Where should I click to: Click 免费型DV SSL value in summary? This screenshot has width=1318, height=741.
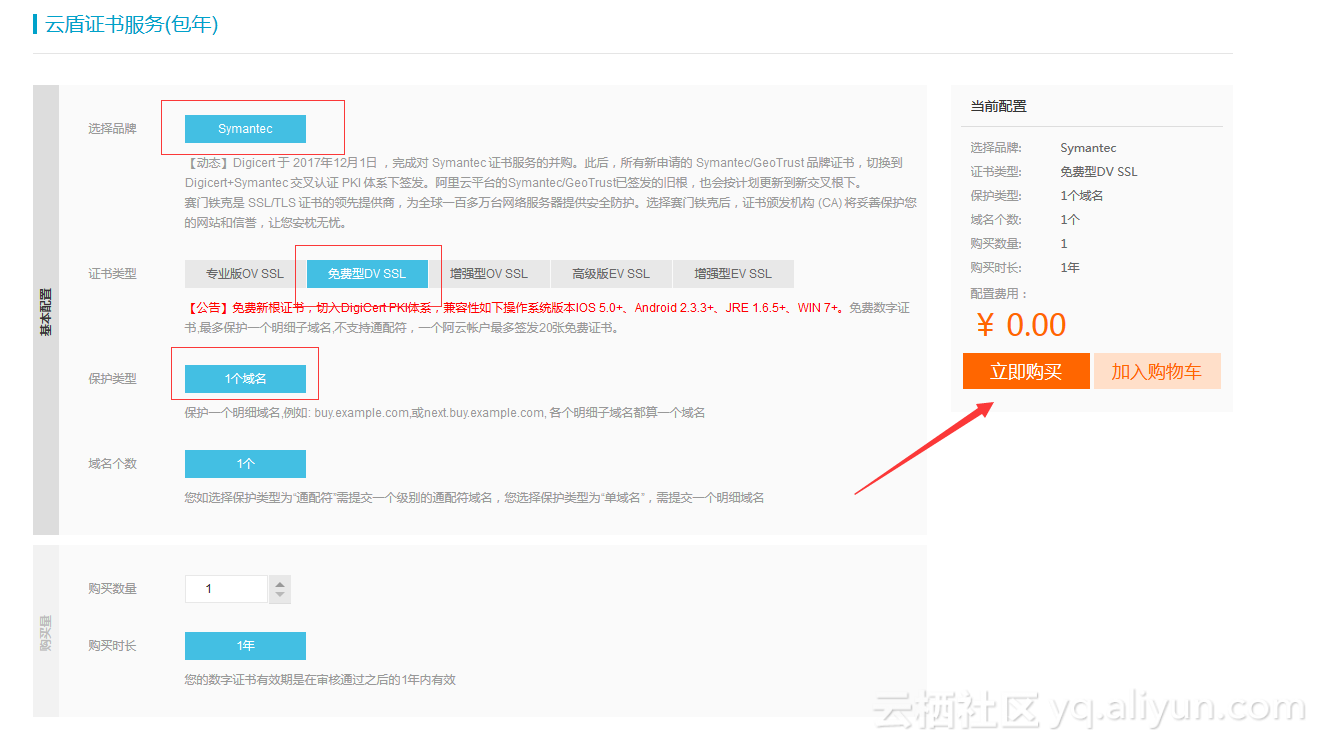coord(1099,172)
